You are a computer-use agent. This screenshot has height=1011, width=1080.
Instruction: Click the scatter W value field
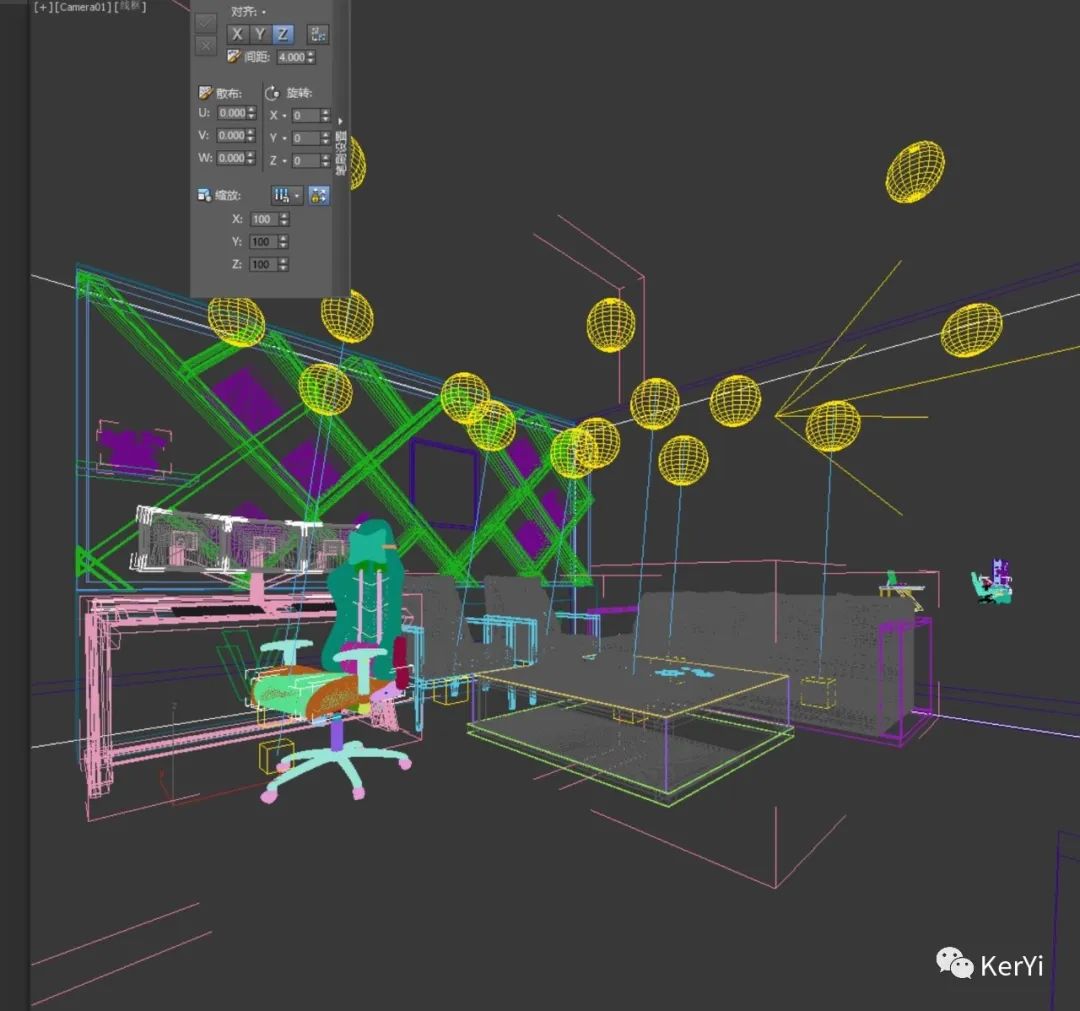tap(232, 158)
